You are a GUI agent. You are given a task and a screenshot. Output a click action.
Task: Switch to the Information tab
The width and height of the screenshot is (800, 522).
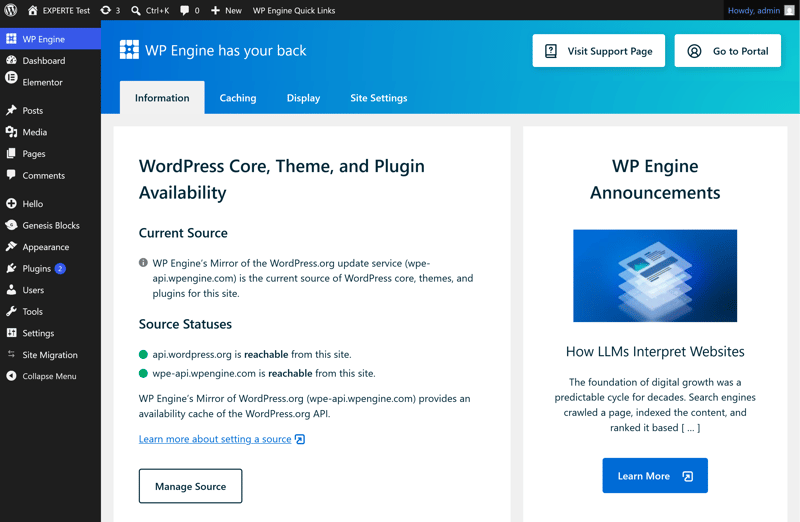(162, 97)
